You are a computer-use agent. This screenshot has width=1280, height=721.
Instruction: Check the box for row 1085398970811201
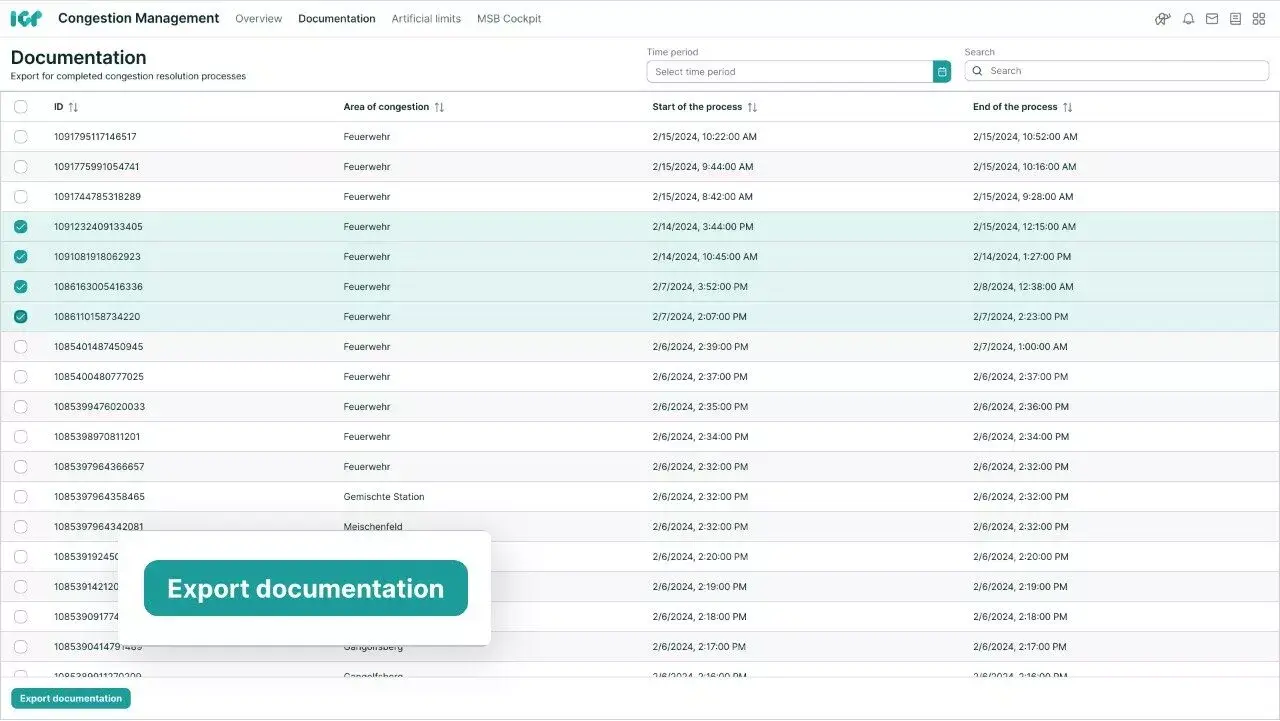[x=21, y=437]
